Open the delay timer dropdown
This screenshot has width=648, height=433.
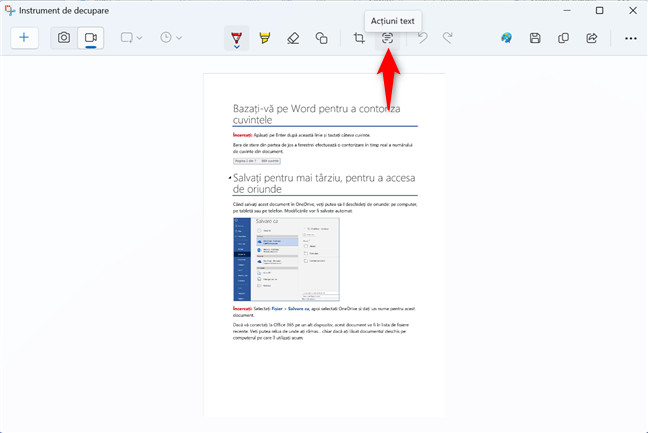pos(171,38)
